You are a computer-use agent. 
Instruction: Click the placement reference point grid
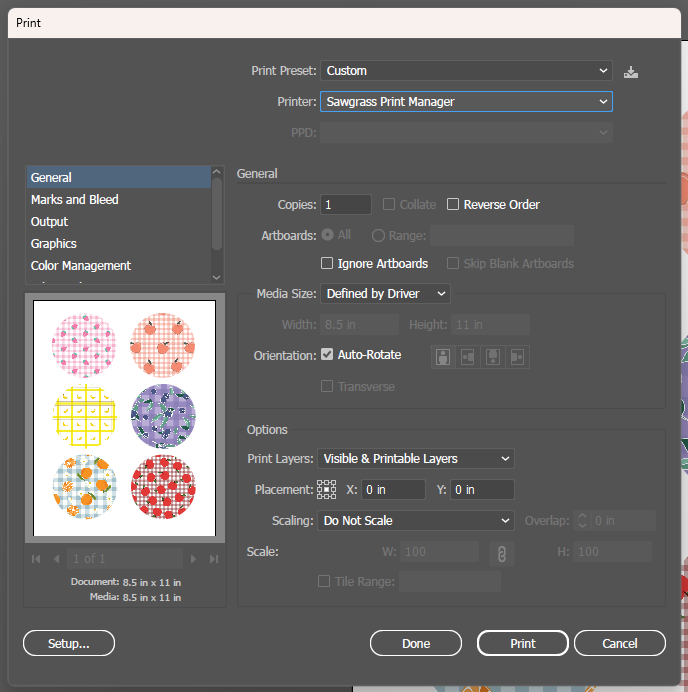(327, 489)
